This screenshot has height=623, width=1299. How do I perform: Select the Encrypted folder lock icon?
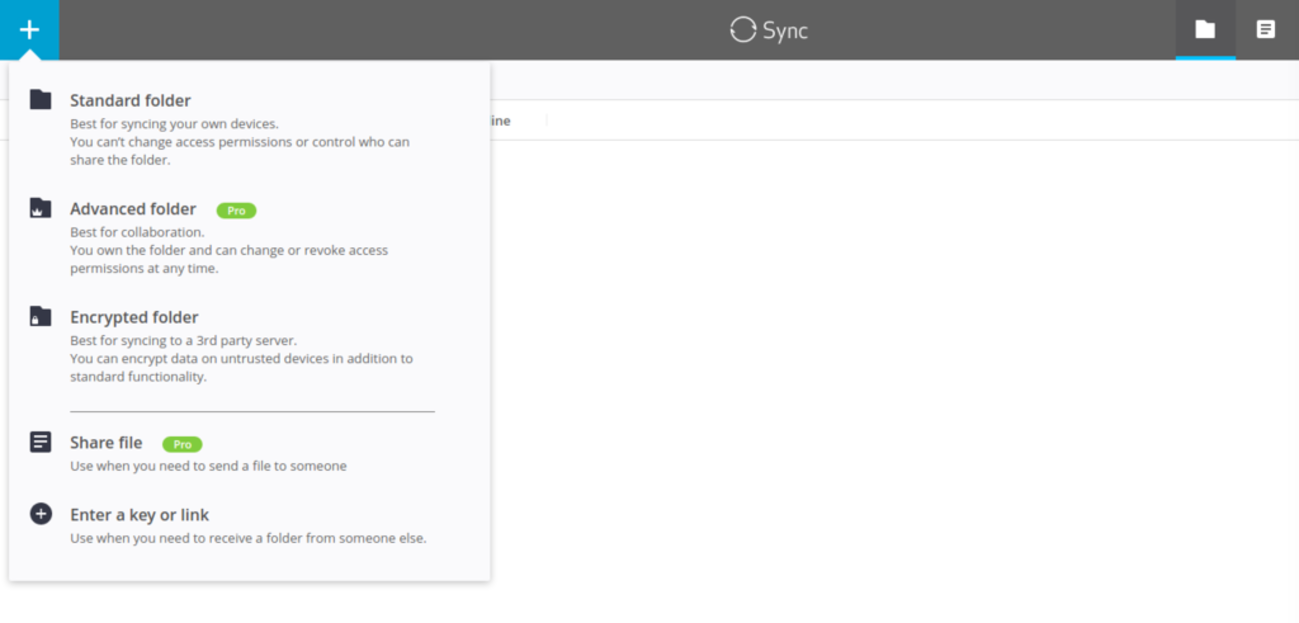(40, 316)
